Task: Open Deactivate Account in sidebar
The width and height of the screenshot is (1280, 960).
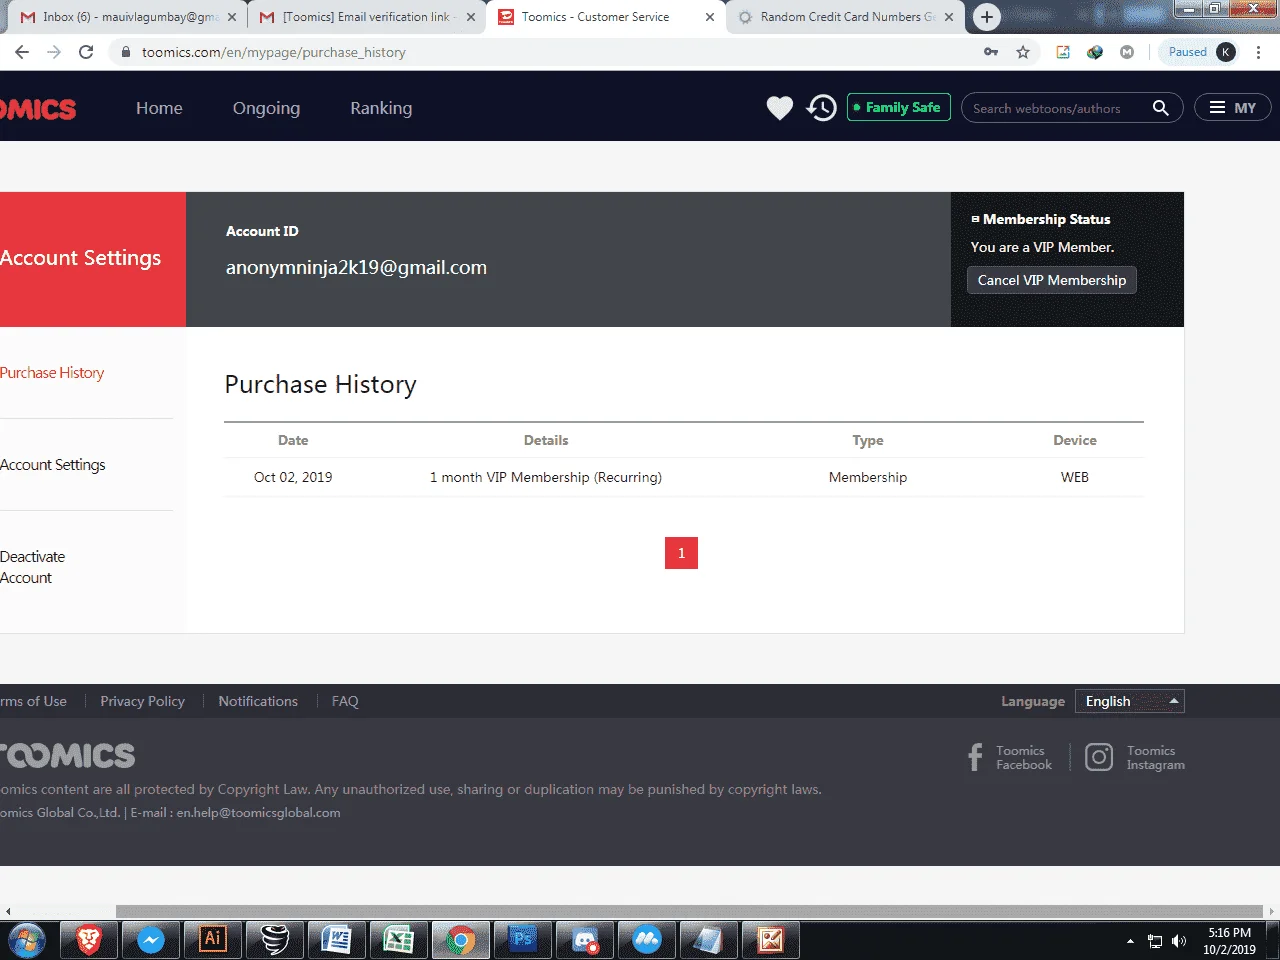Action: point(33,567)
